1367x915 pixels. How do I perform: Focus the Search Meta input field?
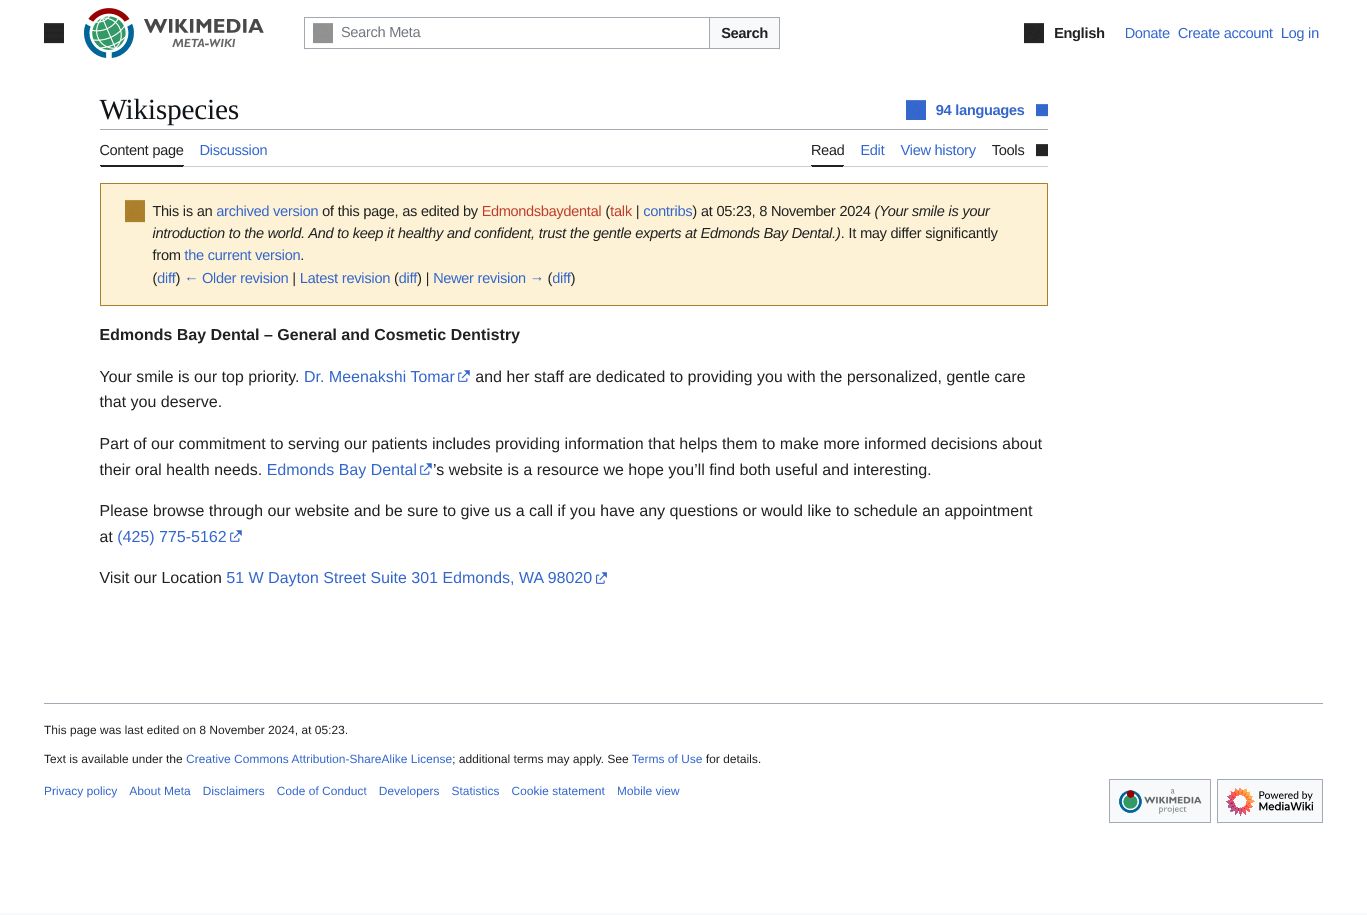click(520, 33)
